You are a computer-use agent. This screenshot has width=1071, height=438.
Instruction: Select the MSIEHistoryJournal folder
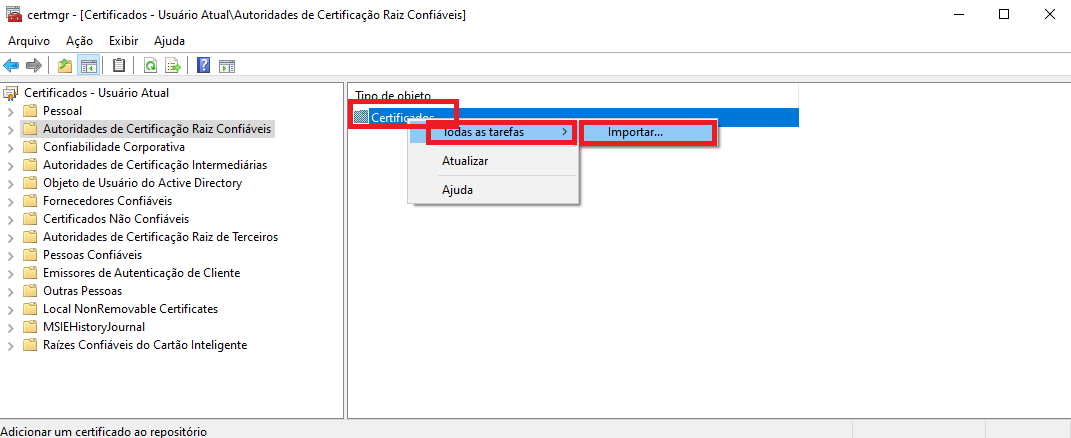click(x=93, y=327)
